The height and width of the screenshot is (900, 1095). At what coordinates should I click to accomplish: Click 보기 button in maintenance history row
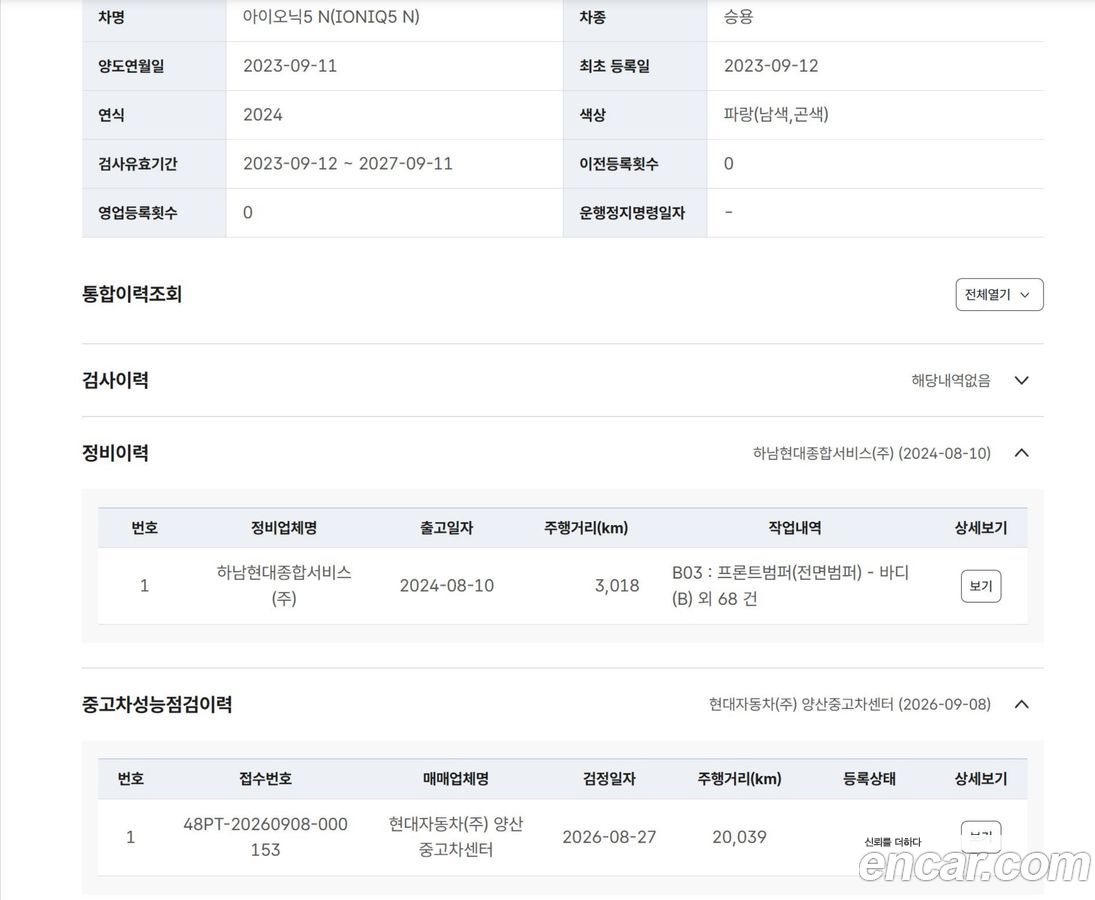(x=980, y=586)
